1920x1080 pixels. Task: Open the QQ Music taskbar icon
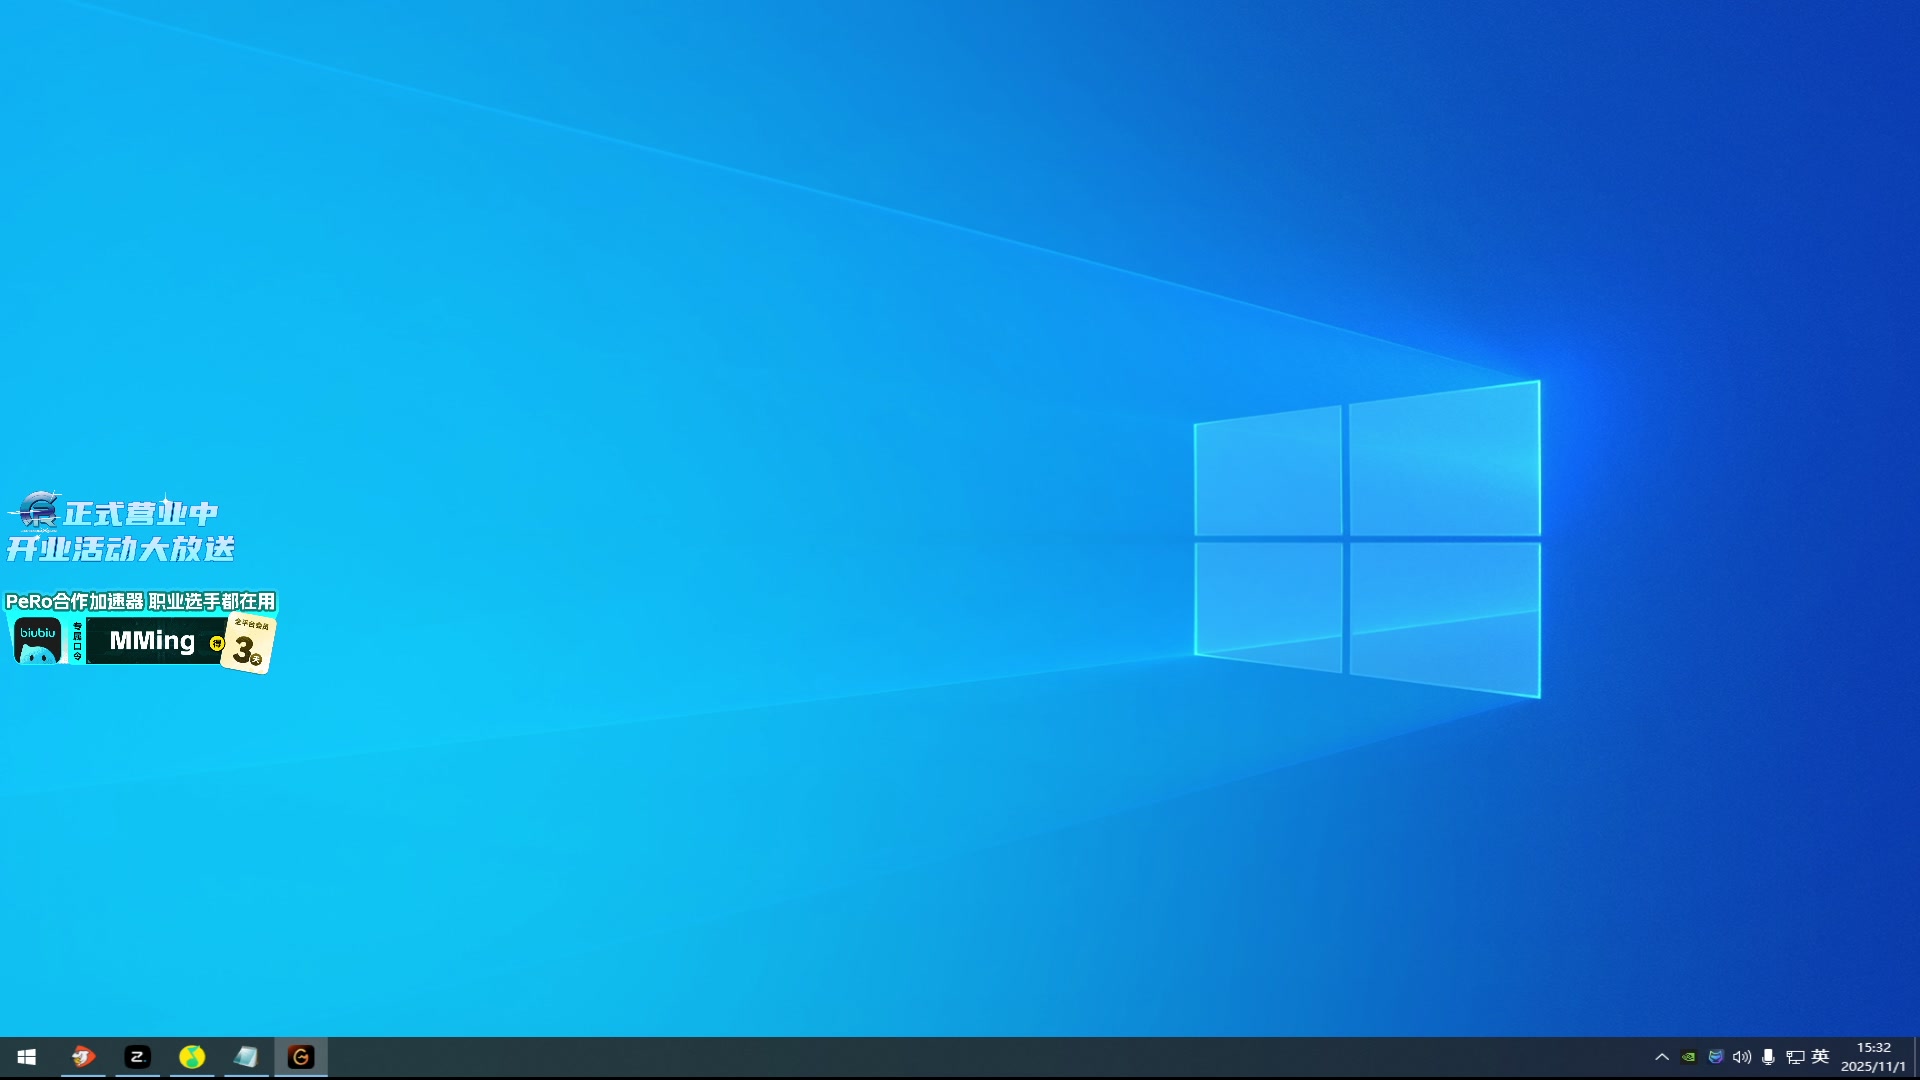coord(192,1057)
